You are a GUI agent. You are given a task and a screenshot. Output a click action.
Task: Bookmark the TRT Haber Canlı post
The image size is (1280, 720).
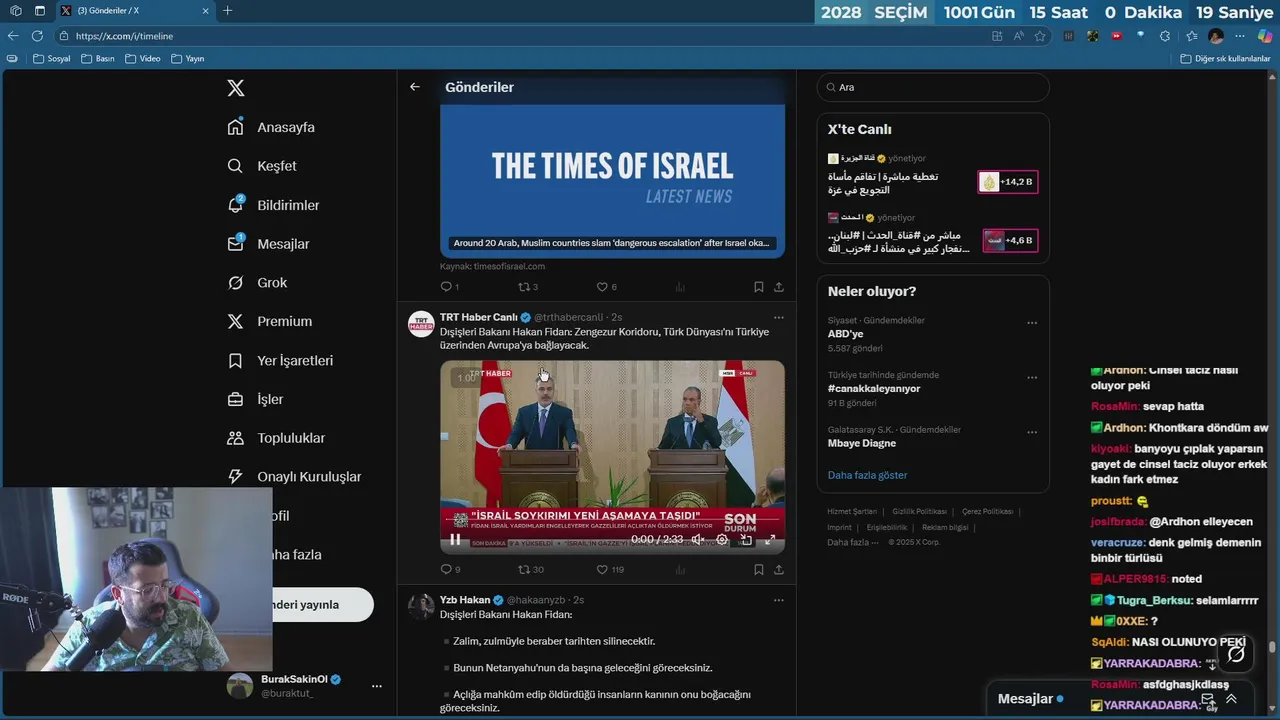click(x=759, y=569)
